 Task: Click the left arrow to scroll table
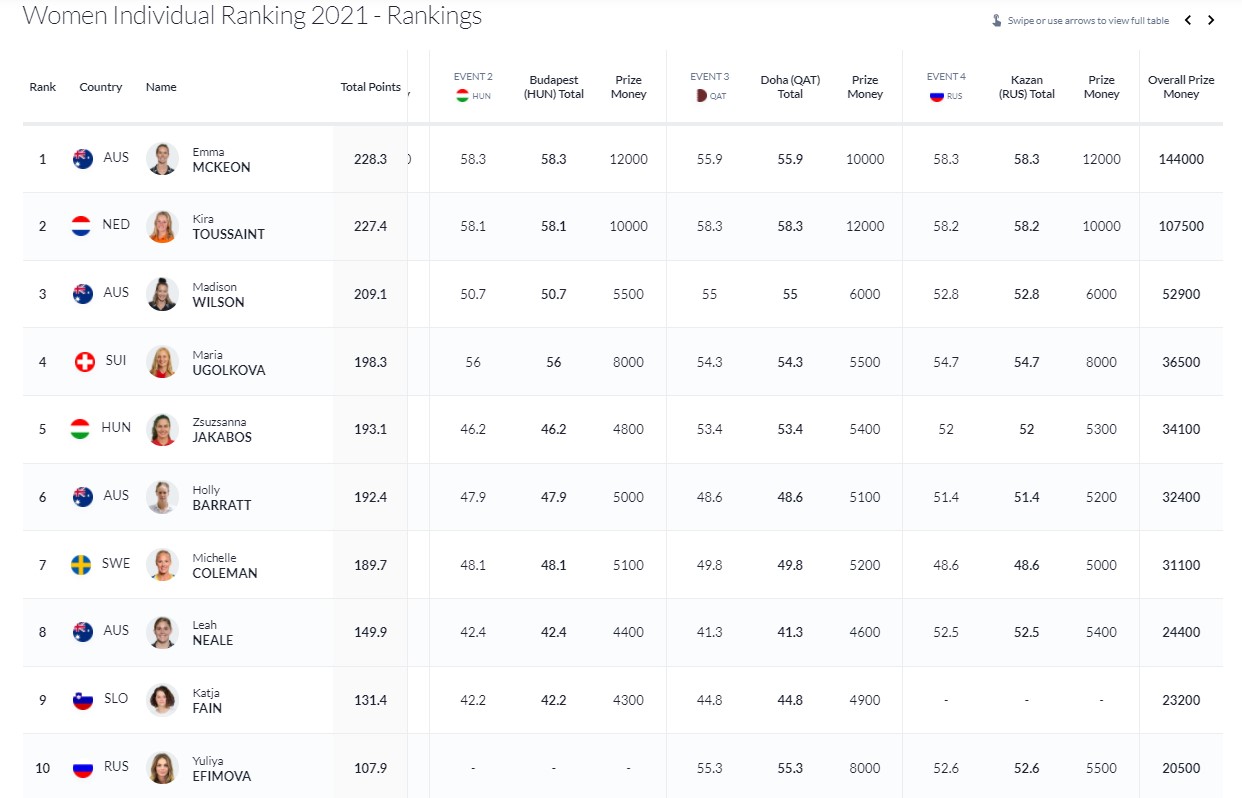(1188, 20)
